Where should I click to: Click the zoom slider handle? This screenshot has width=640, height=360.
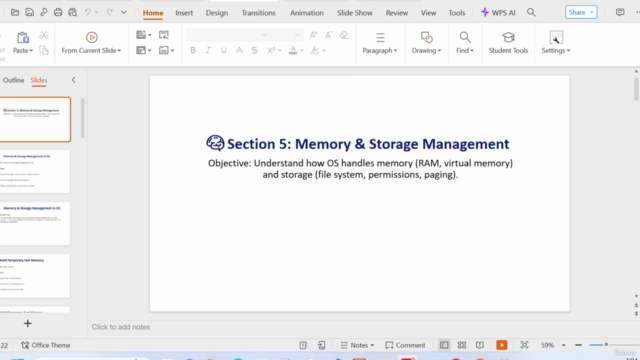tap(606, 345)
